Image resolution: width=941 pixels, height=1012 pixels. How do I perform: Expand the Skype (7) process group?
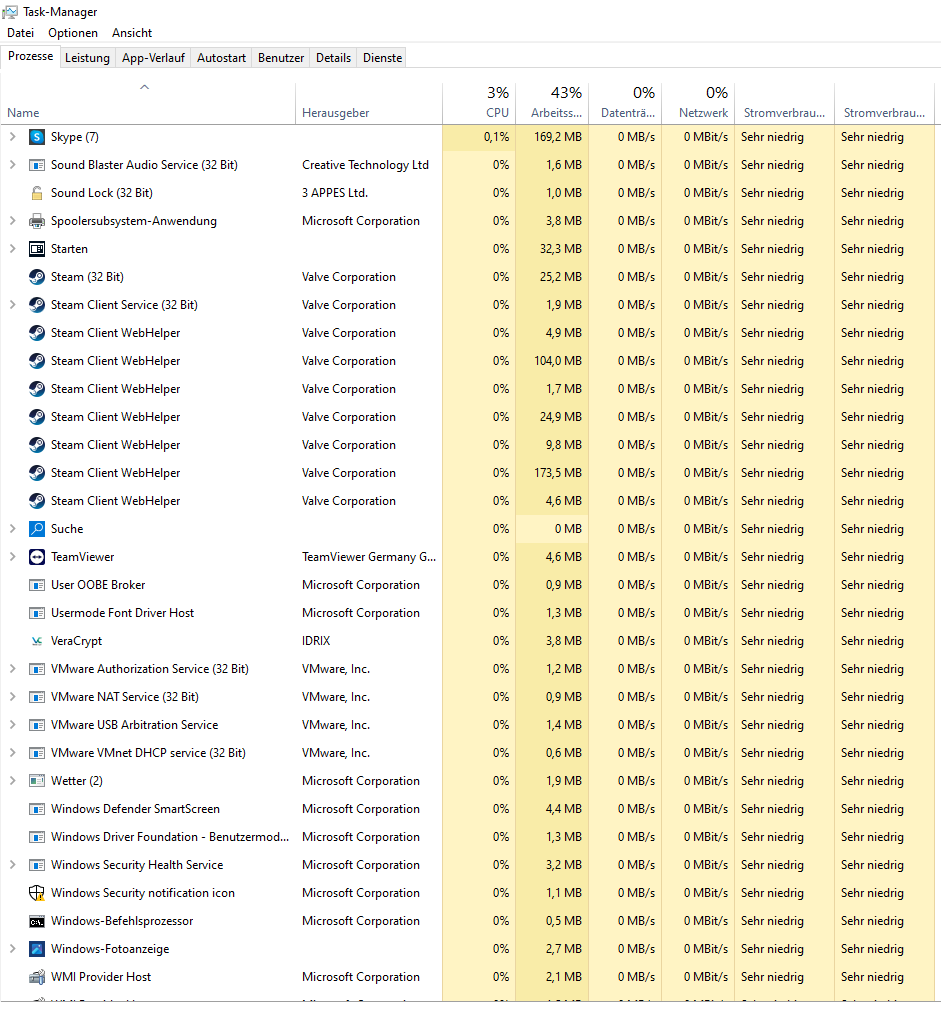click(12, 137)
